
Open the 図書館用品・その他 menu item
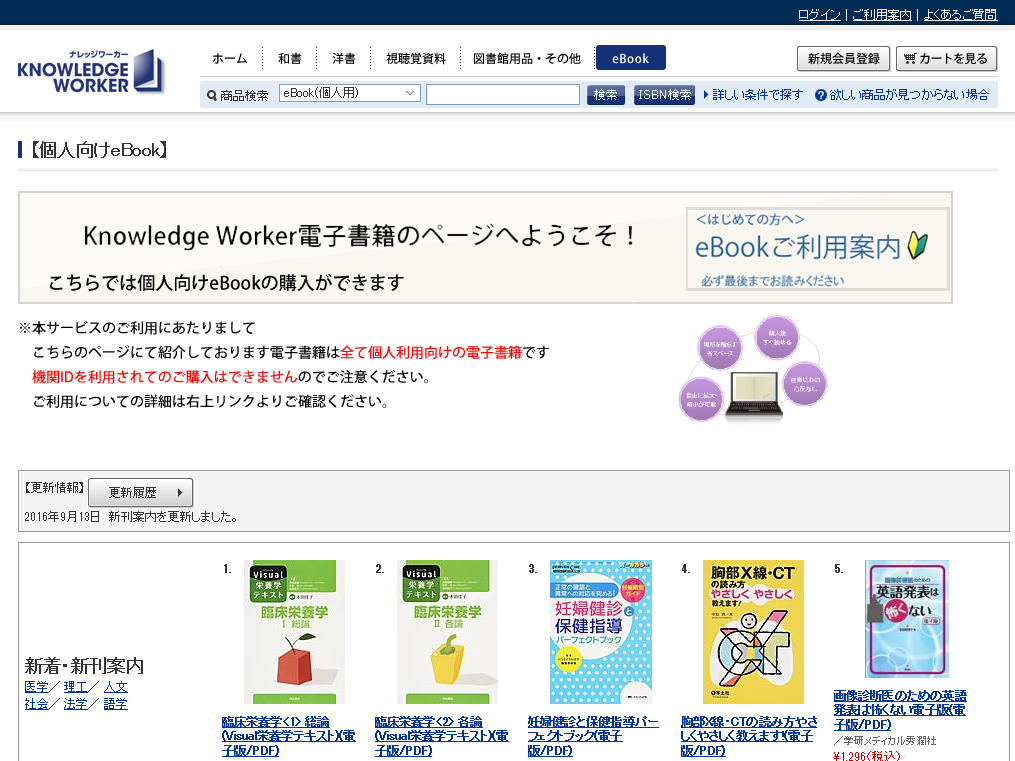pos(527,58)
